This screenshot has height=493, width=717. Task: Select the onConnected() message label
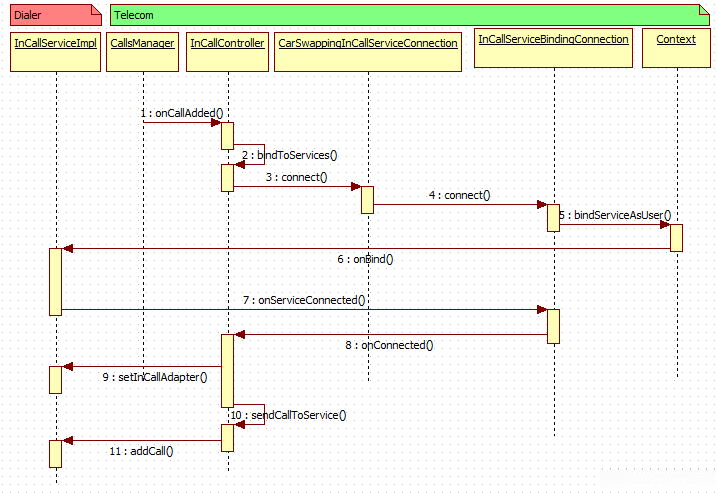(389, 345)
